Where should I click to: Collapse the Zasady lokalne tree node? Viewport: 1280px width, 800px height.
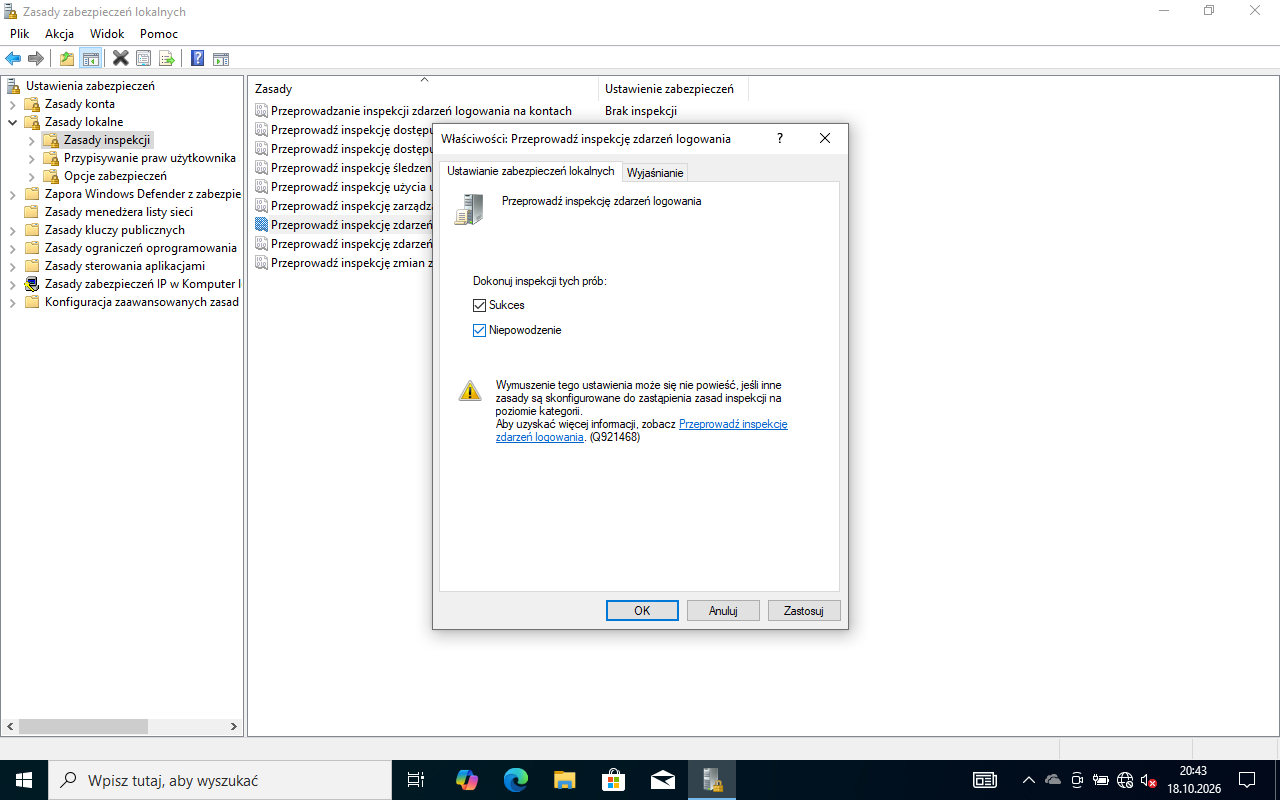12,122
